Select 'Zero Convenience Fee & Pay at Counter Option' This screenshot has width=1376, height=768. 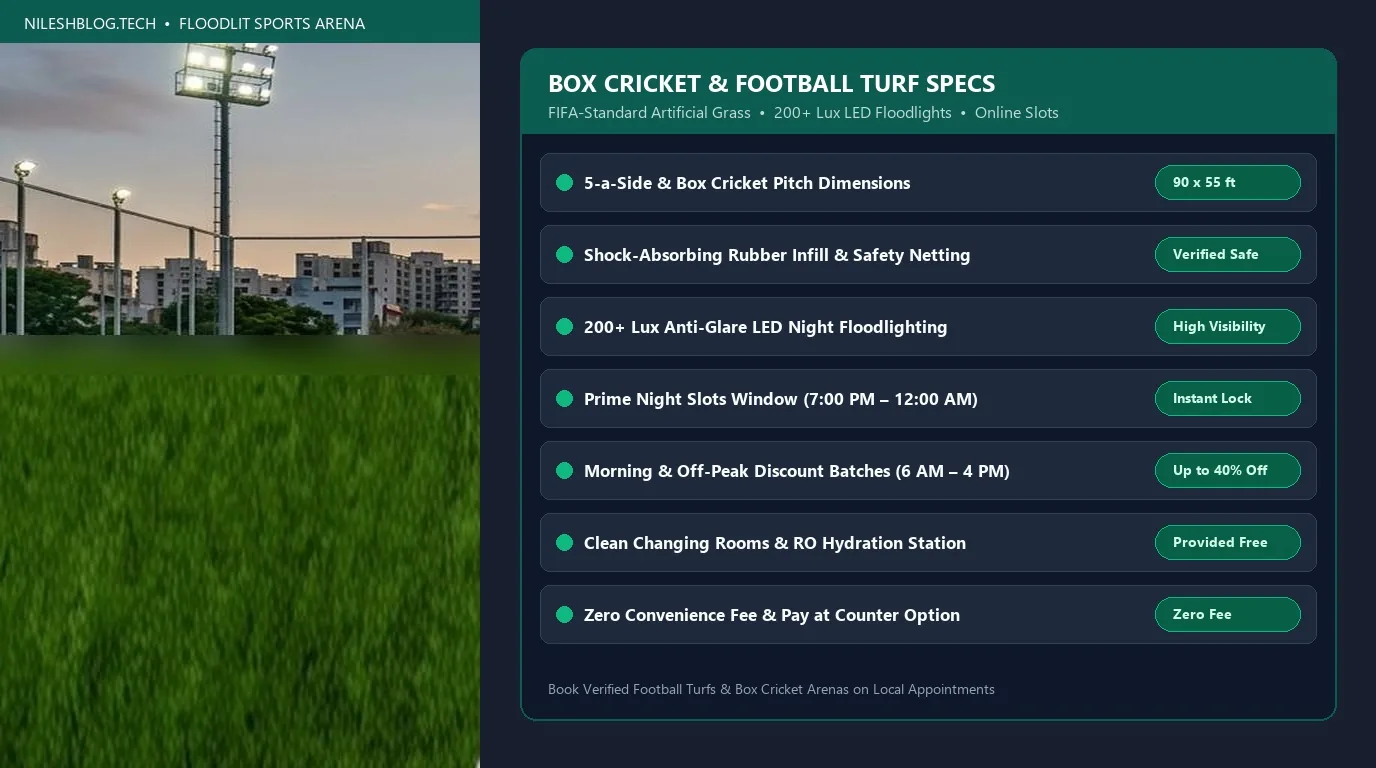point(772,615)
